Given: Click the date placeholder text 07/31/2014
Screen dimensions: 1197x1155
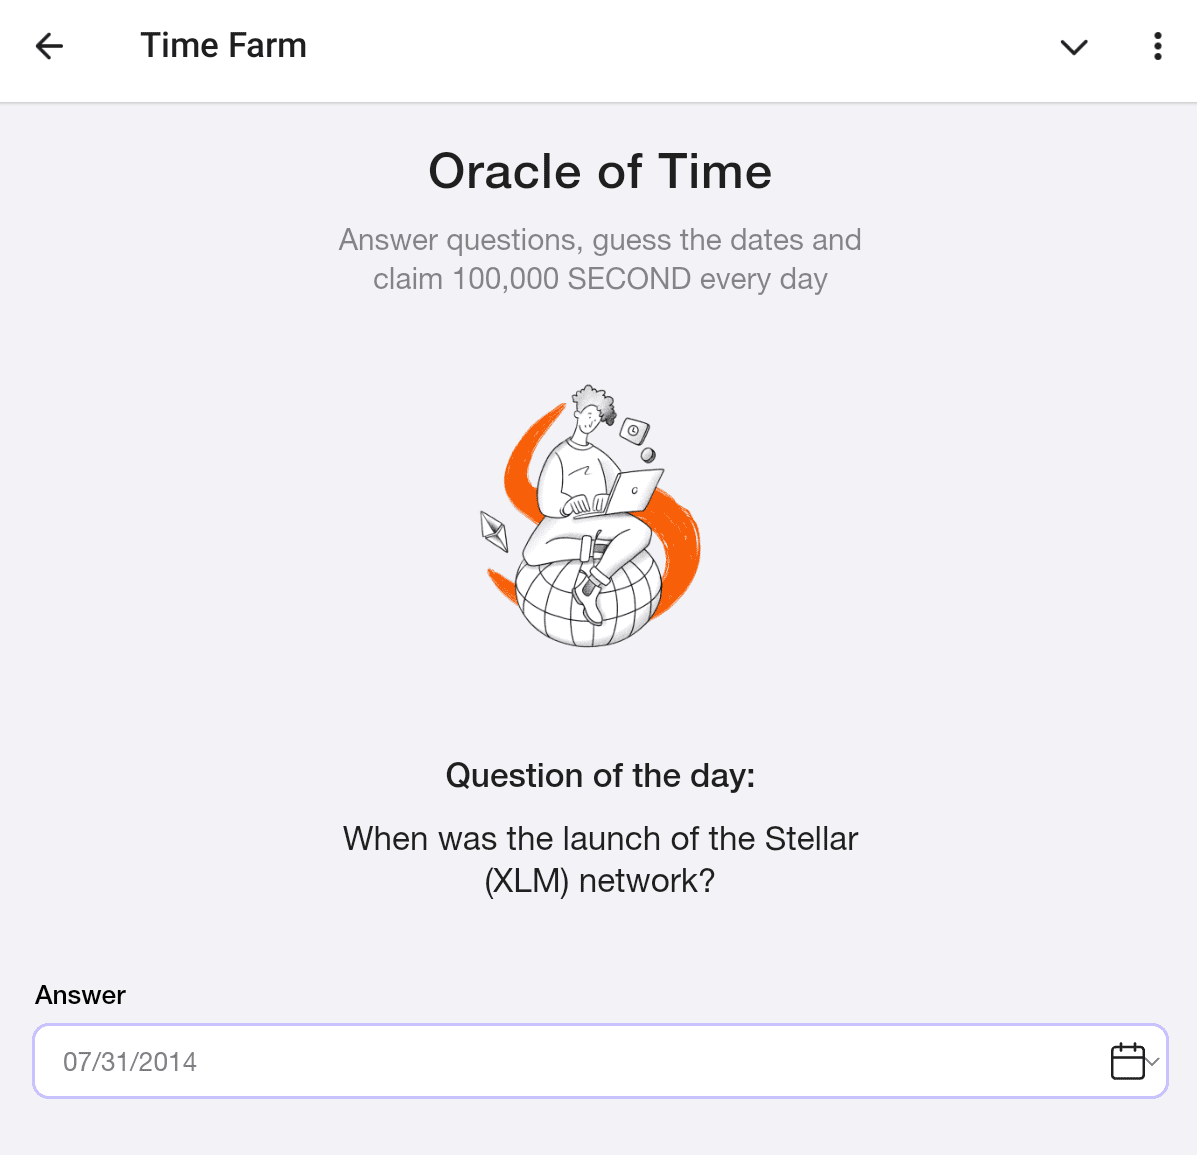Looking at the screenshot, I should tap(130, 1061).
